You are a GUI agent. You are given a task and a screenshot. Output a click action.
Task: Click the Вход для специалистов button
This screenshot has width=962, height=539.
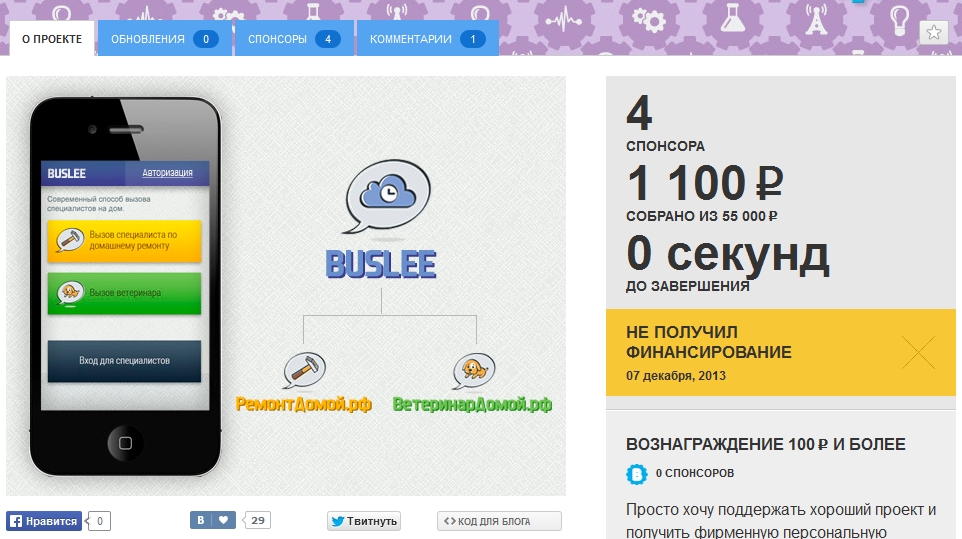click(125, 361)
